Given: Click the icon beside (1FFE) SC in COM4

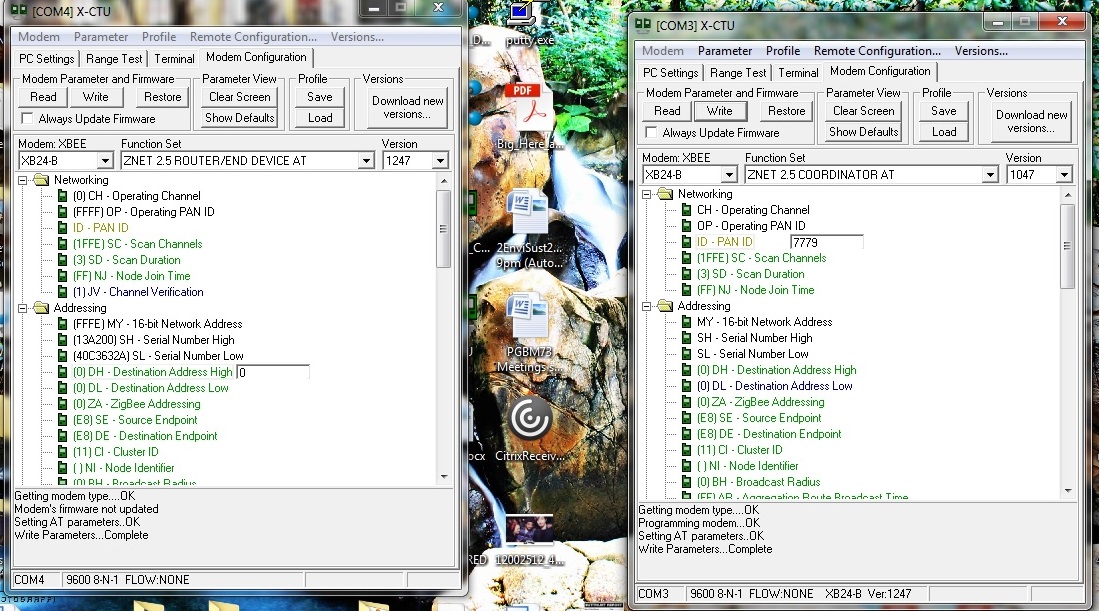Looking at the screenshot, I should click(62, 244).
